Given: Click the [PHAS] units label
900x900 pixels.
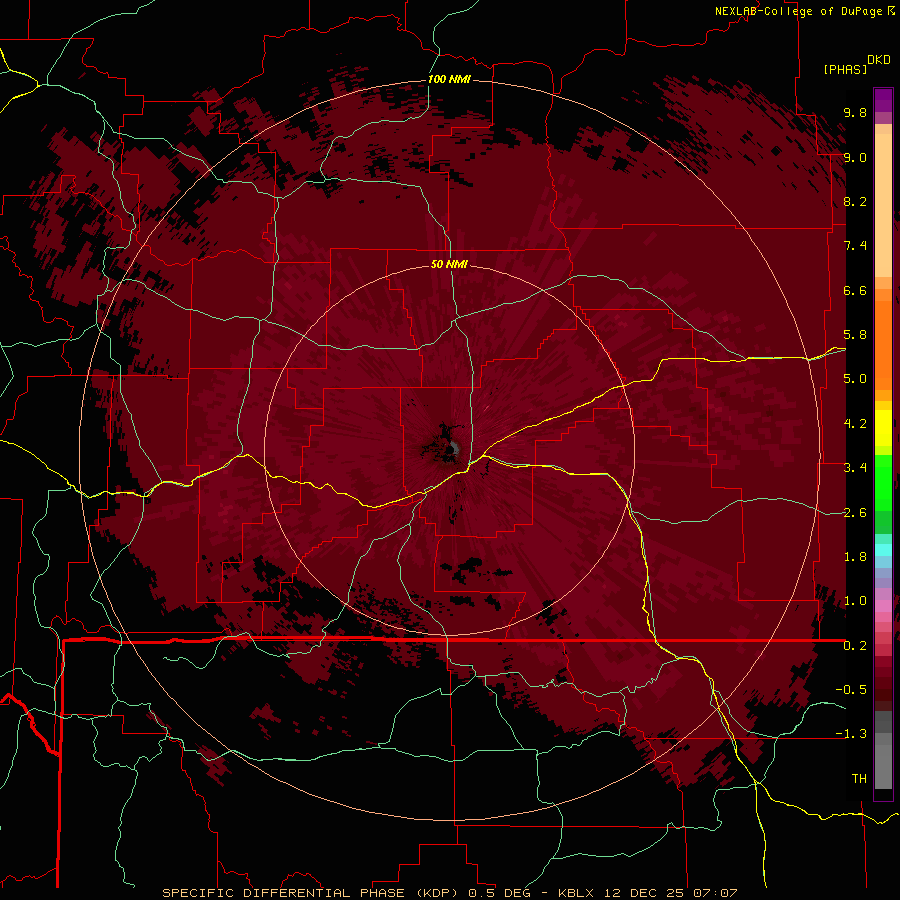Looking at the screenshot, I should 845,69.
